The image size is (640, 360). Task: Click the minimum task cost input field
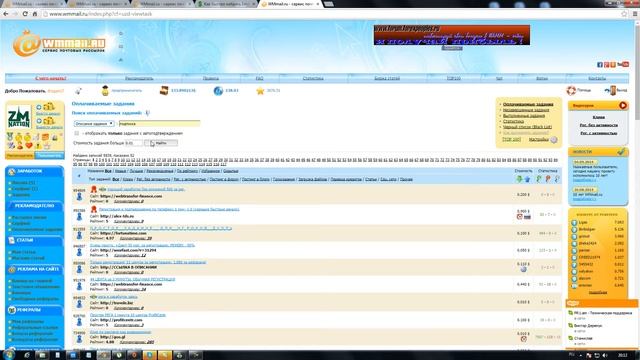coord(133,143)
